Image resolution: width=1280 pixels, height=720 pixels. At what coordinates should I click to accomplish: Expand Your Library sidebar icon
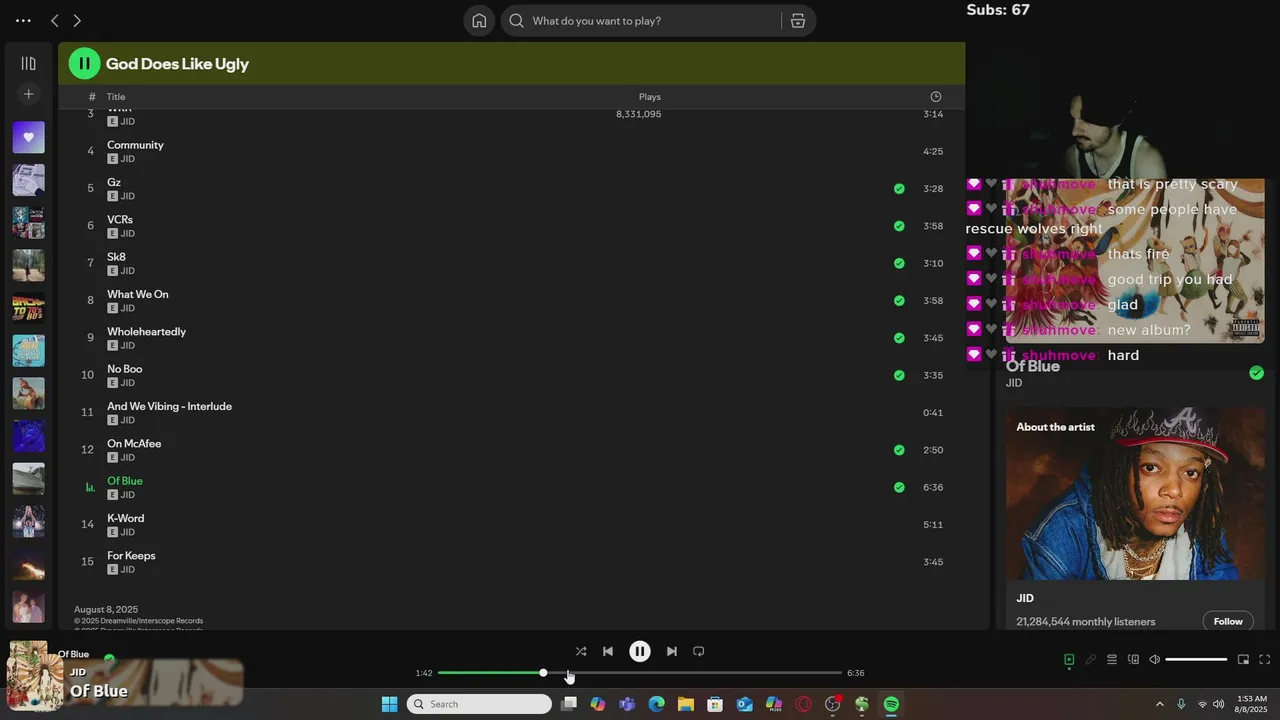pyautogui.click(x=28, y=63)
